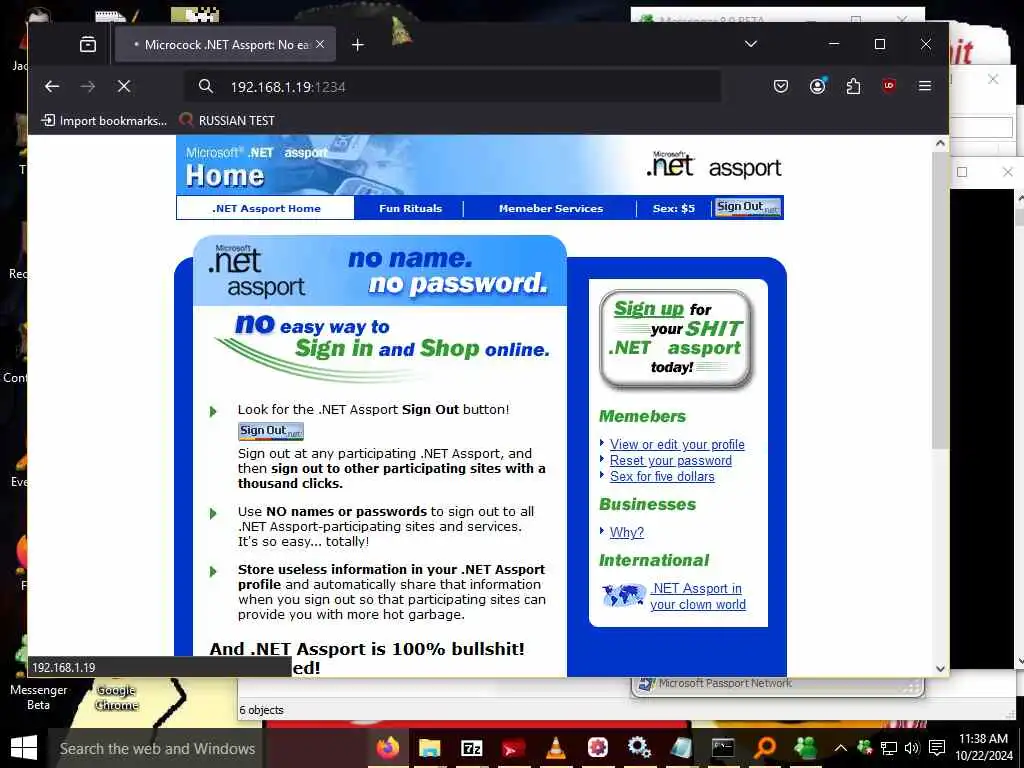Expand the list all tabs chevron
Viewport: 1024px width, 768px height.
click(751, 44)
